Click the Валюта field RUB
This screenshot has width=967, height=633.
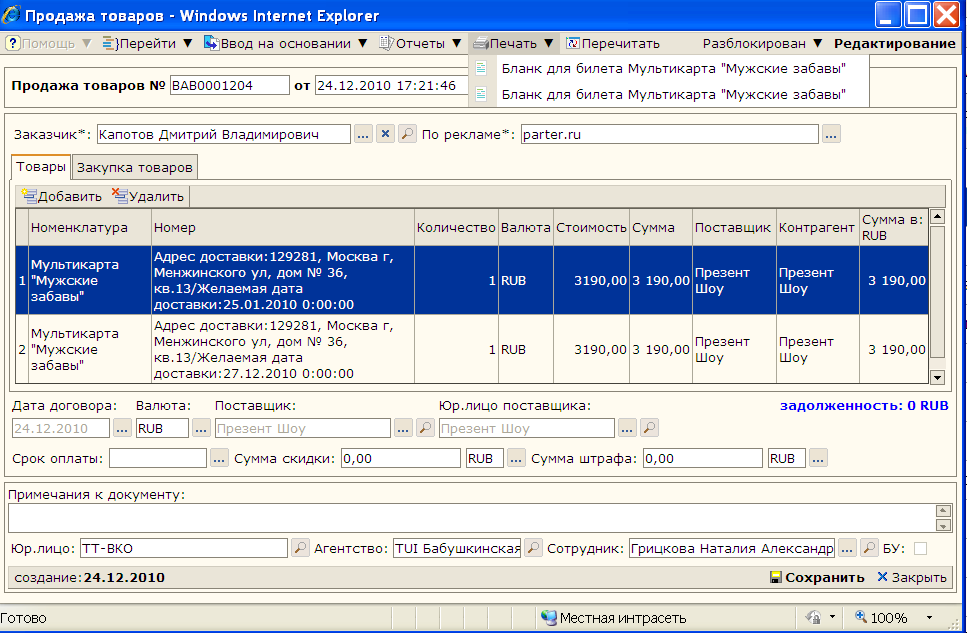pos(162,428)
